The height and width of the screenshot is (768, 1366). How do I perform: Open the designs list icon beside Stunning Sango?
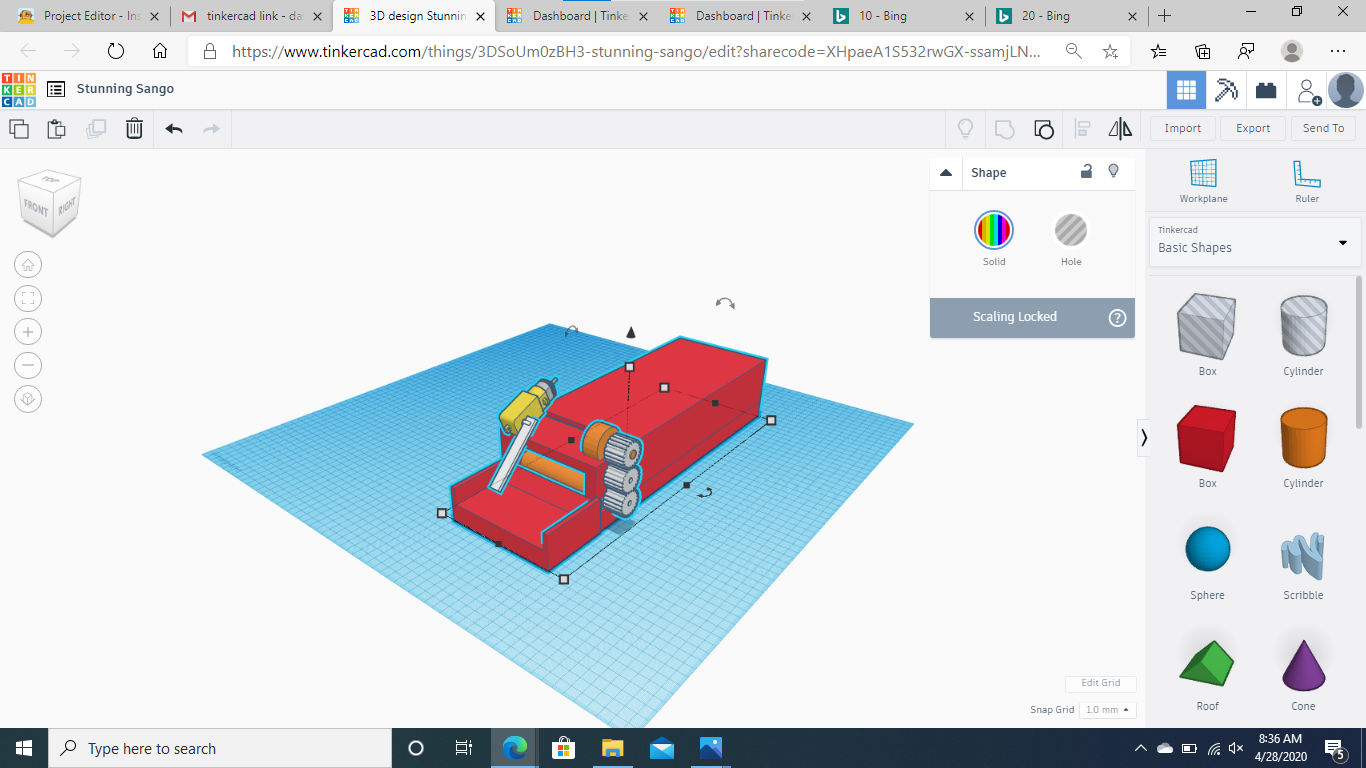pyautogui.click(x=56, y=89)
